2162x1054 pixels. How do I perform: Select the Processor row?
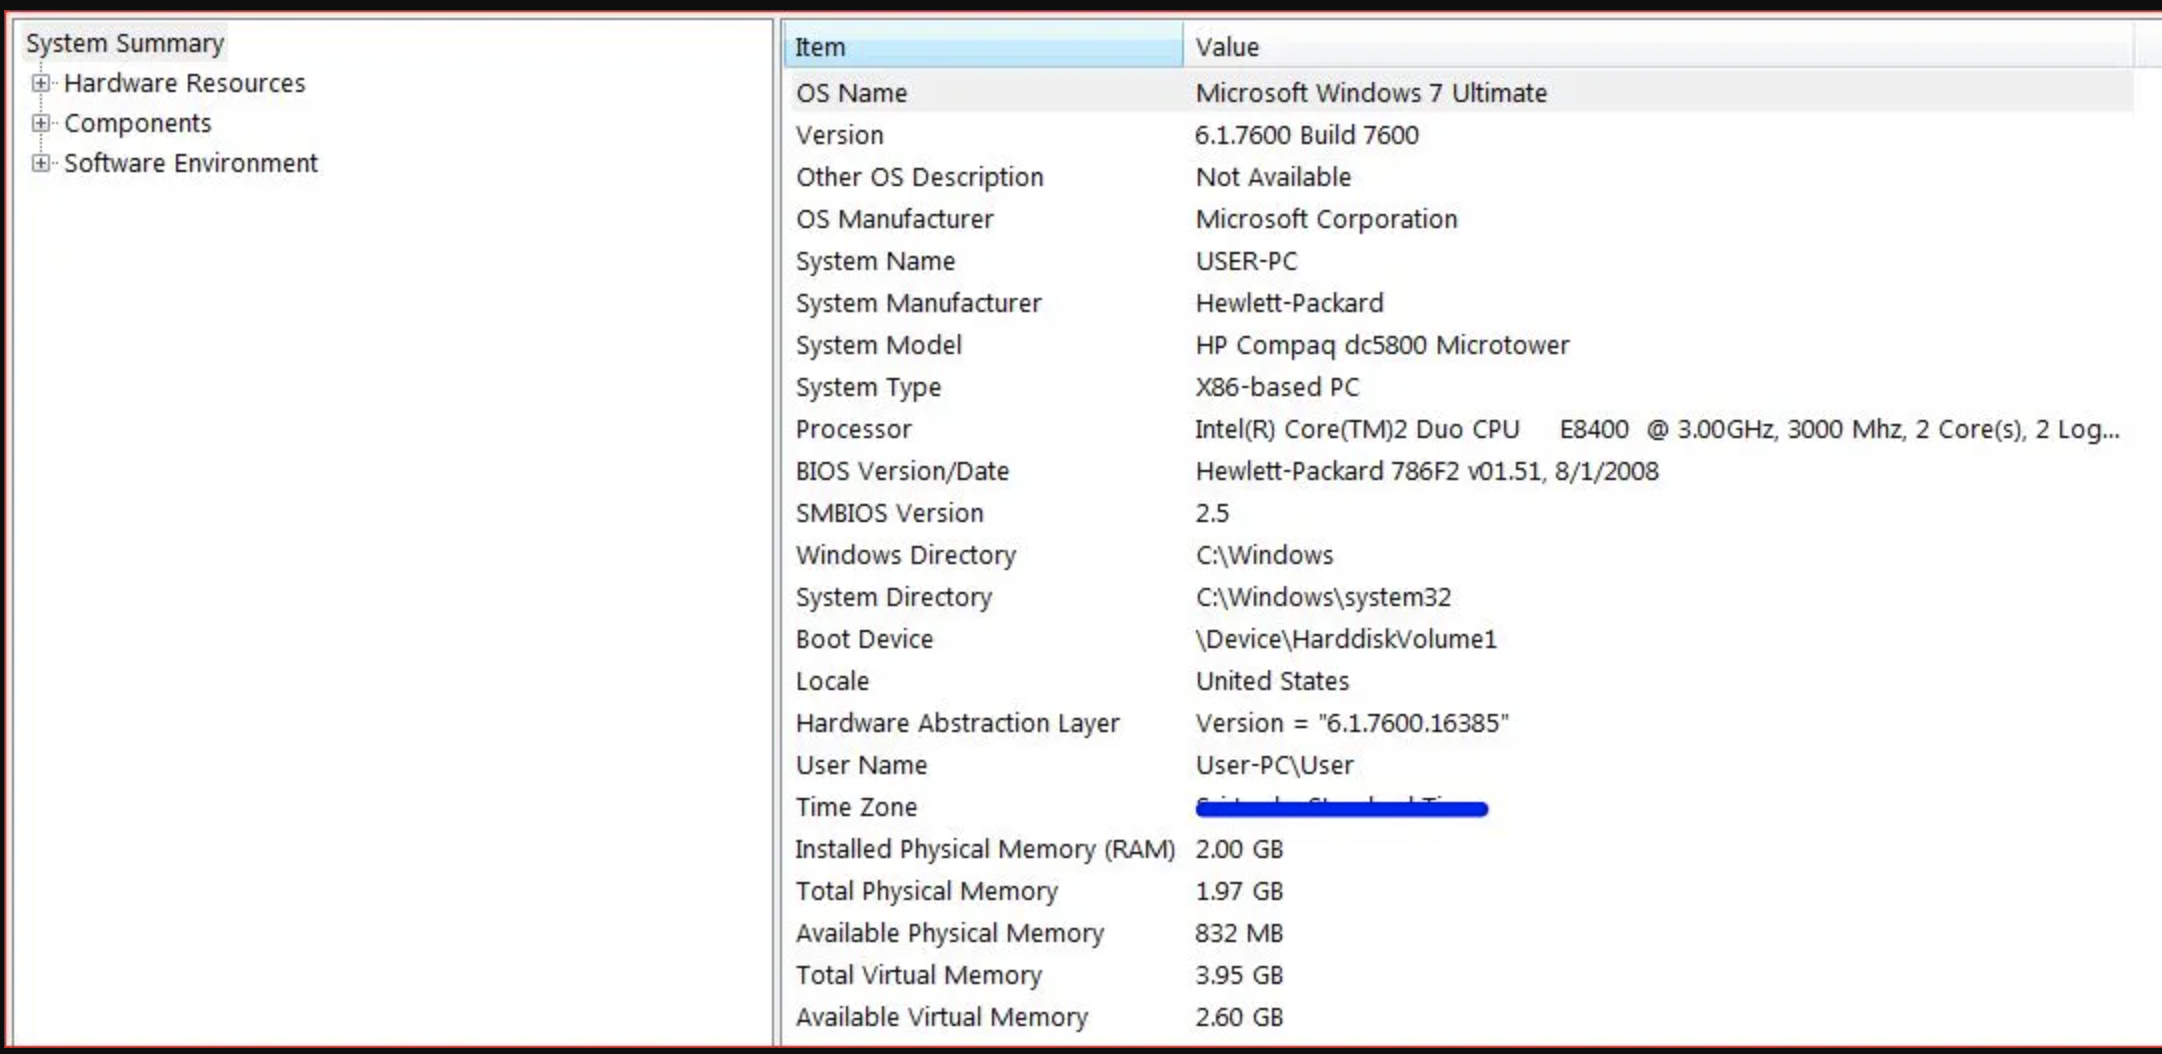point(854,429)
